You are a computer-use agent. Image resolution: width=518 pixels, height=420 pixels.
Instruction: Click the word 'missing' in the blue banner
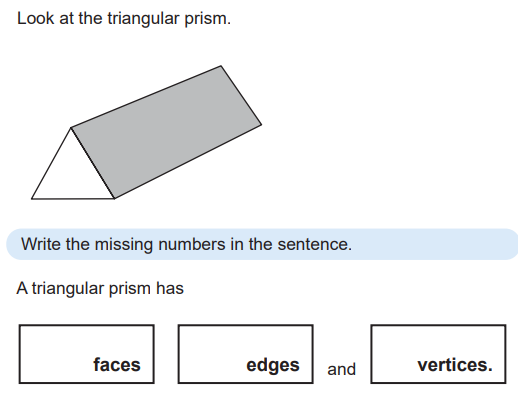coord(124,245)
